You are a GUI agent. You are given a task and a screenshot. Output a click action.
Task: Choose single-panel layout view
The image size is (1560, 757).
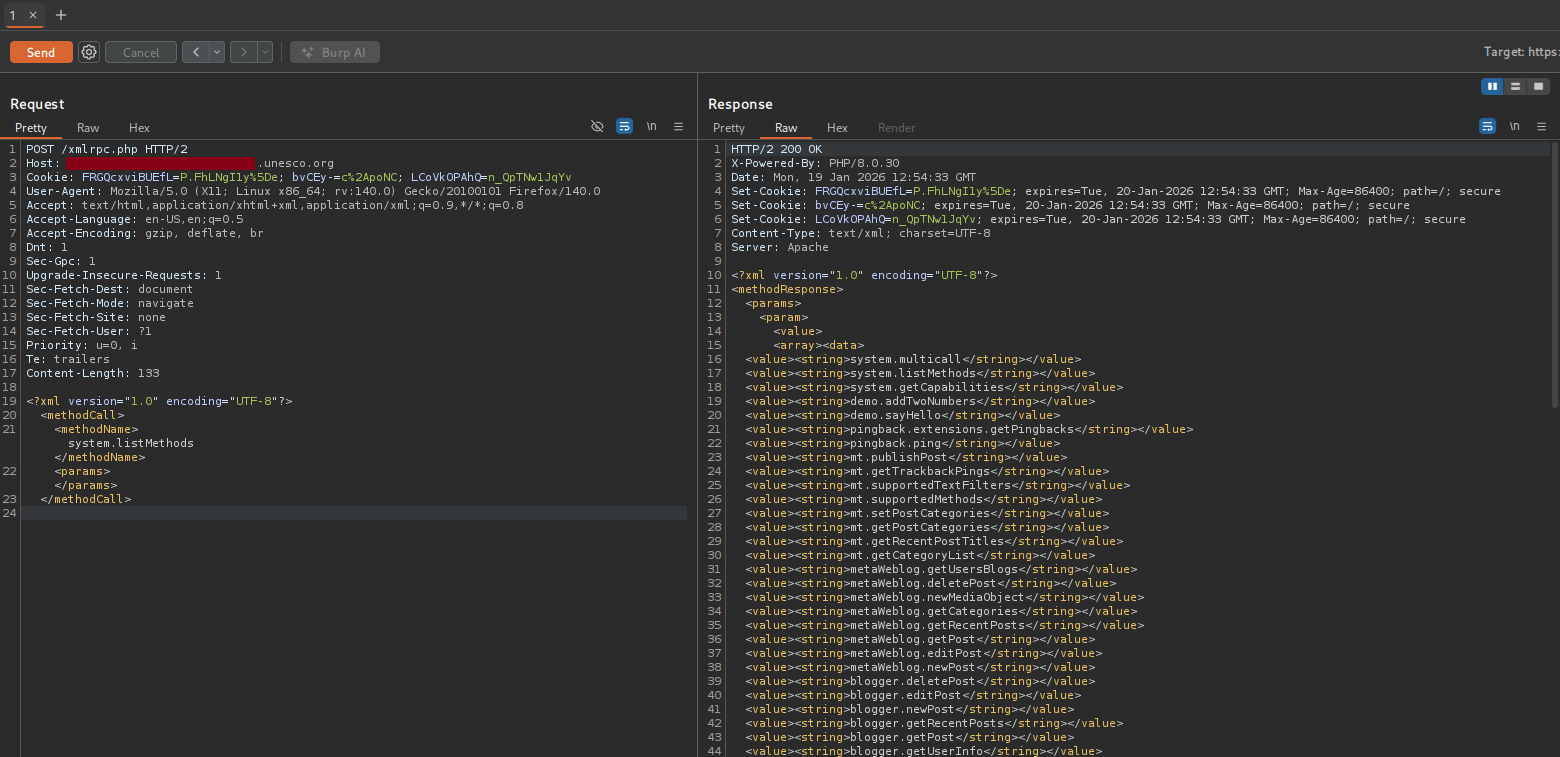(1540, 86)
